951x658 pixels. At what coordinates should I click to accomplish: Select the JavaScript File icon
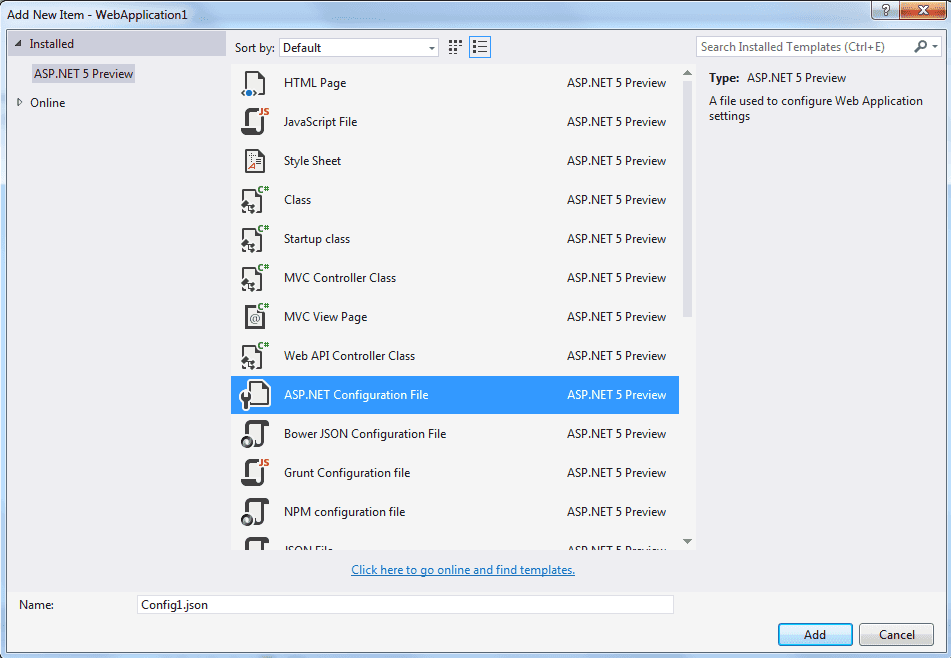(255, 122)
